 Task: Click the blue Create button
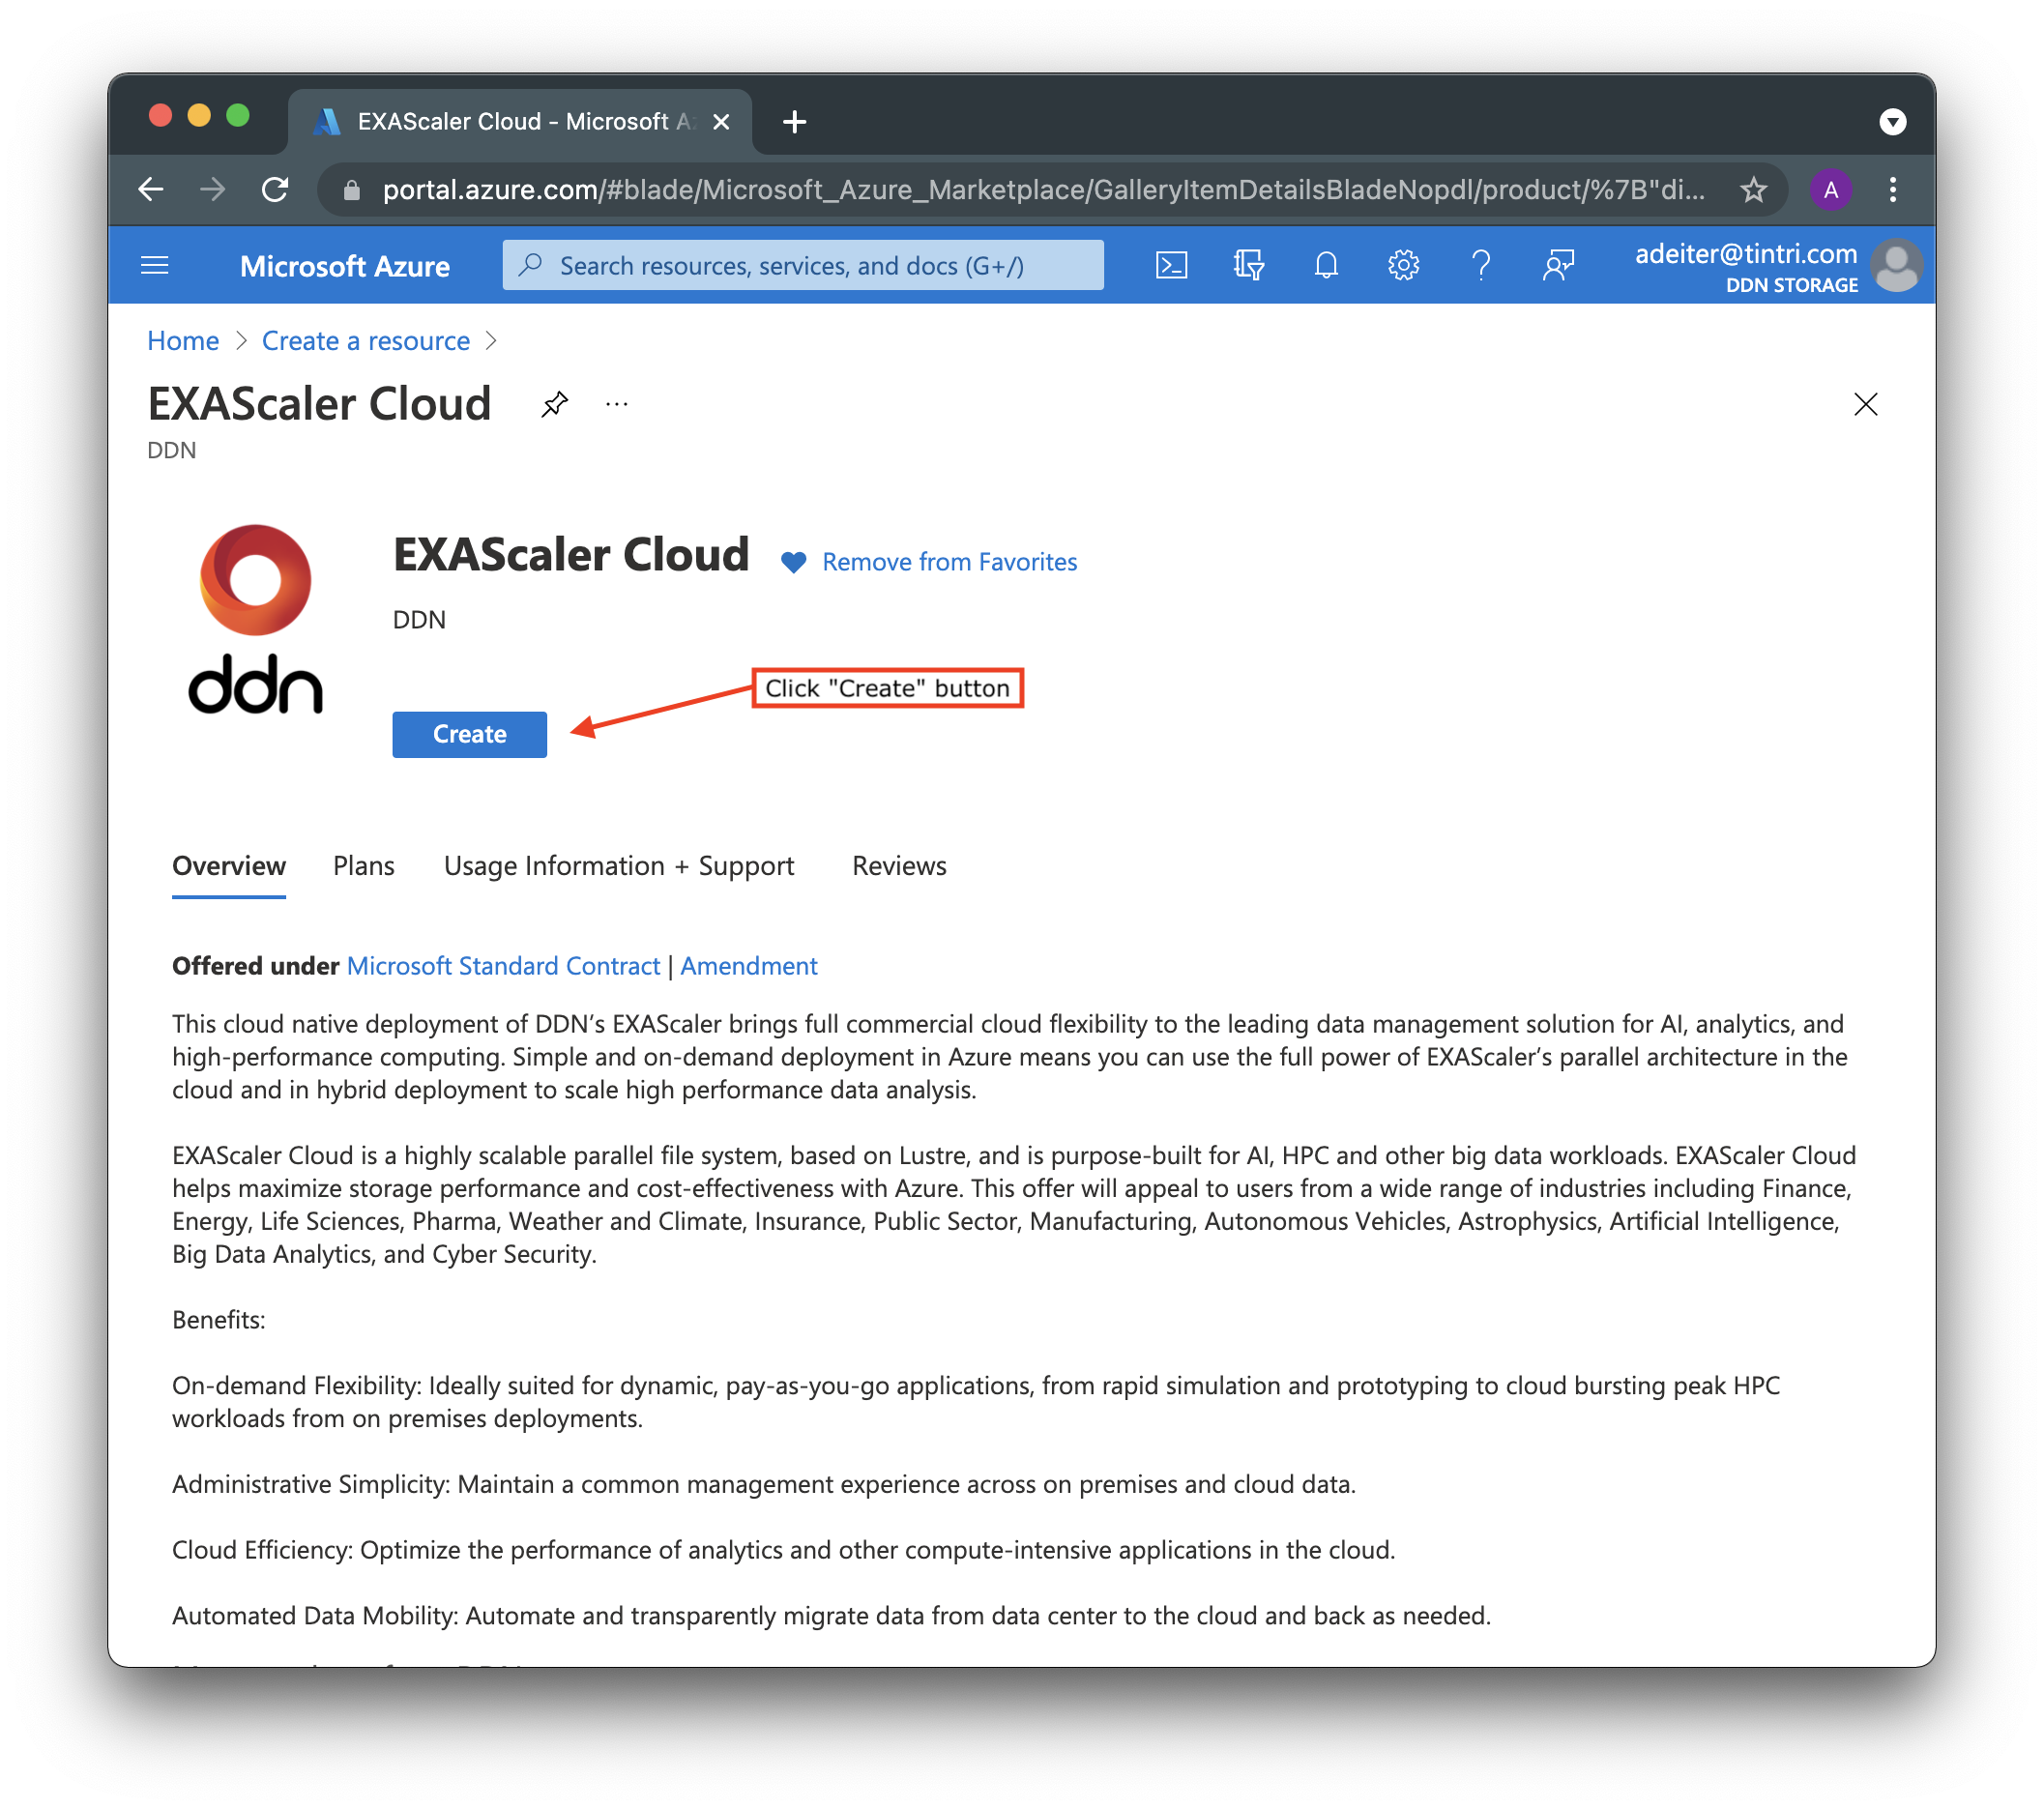pos(469,734)
